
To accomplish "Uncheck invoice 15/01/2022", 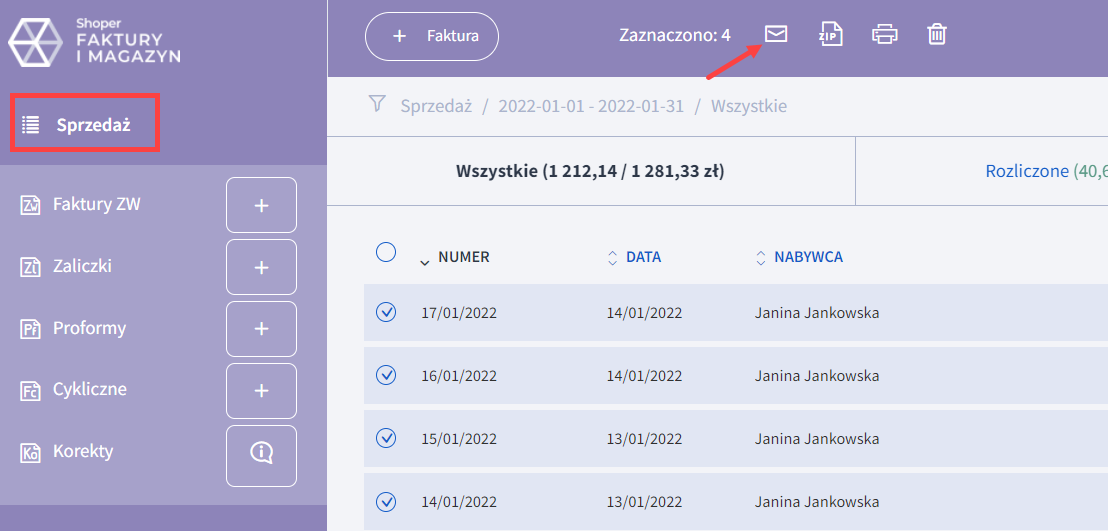I will 386,437.
